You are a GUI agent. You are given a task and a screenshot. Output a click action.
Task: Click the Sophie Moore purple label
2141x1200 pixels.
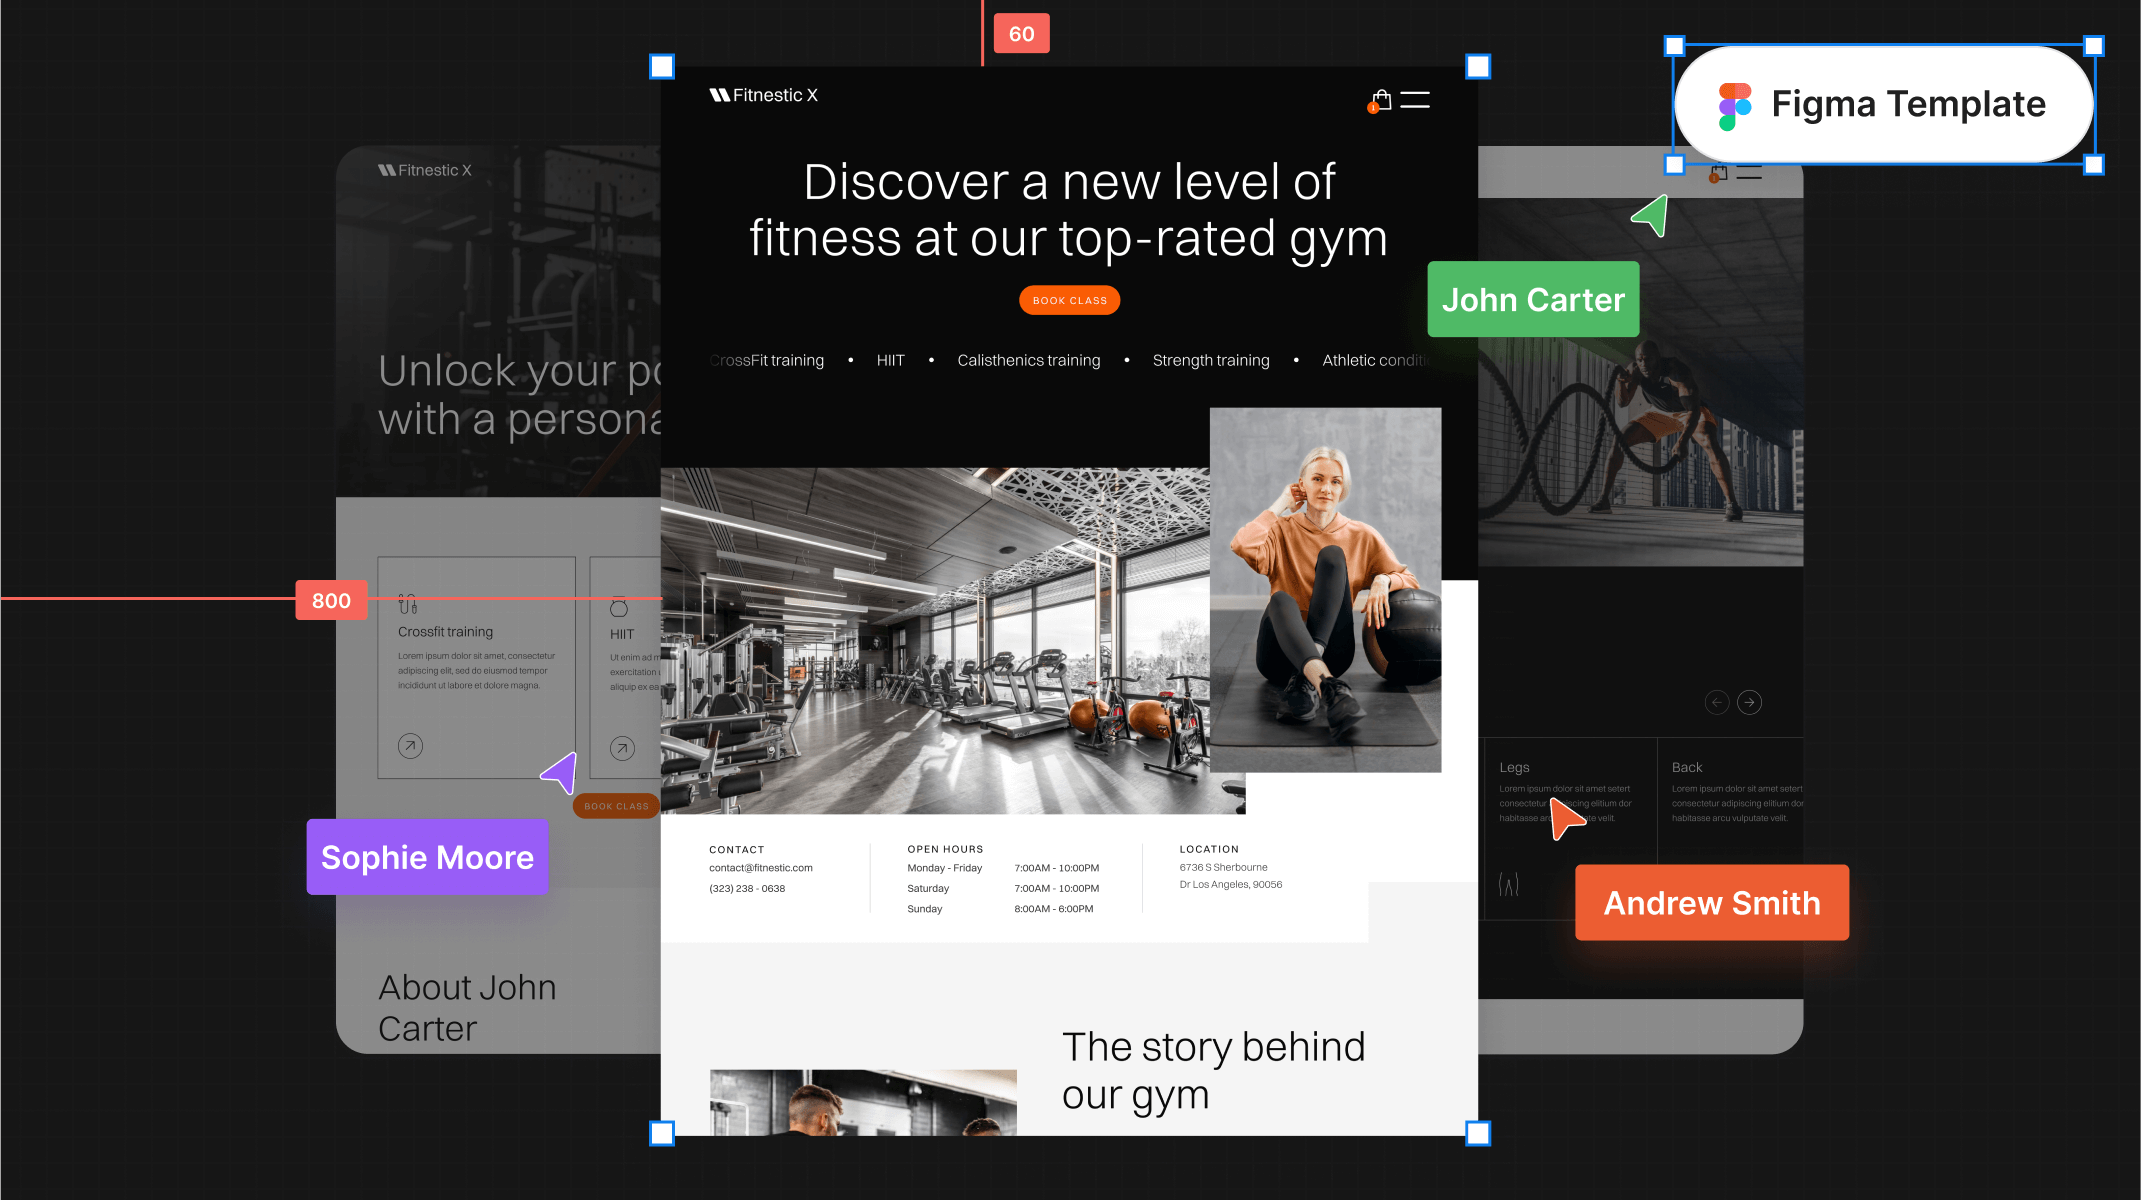click(x=428, y=854)
